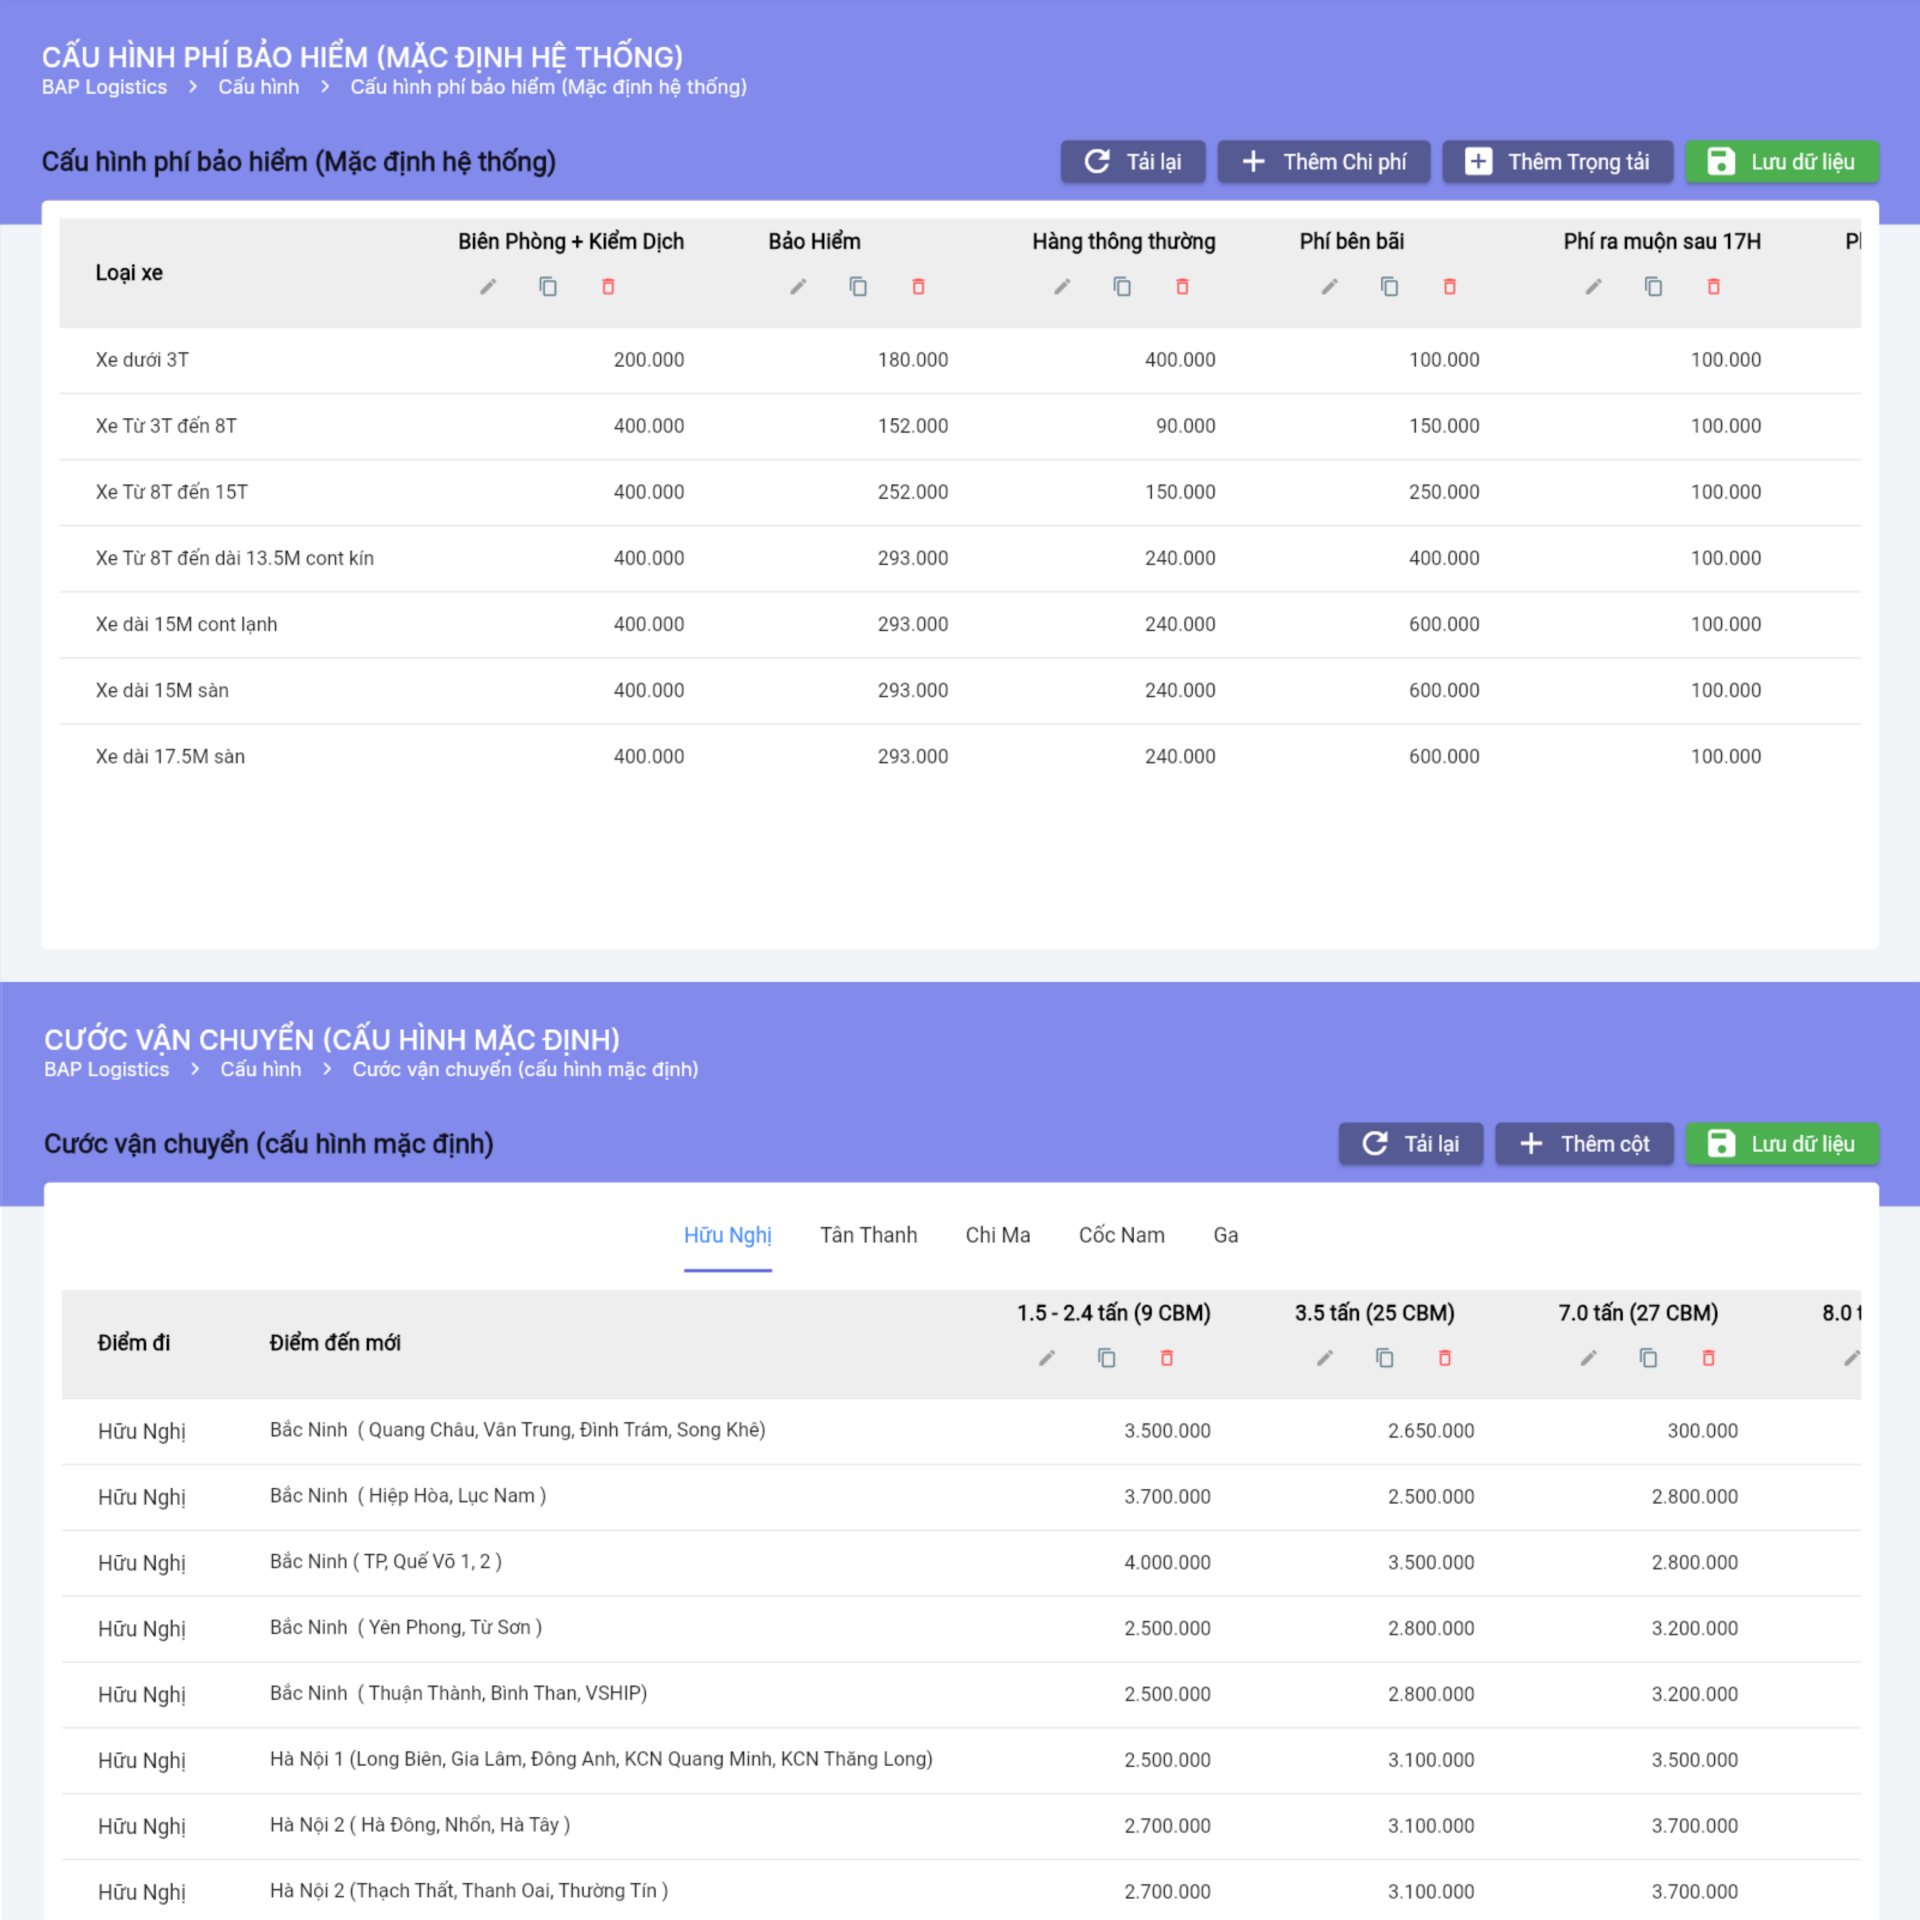This screenshot has width=1920, height=1920.
Task: Copy the Bảo Hiểm column
Action: [x=858, y=287]
